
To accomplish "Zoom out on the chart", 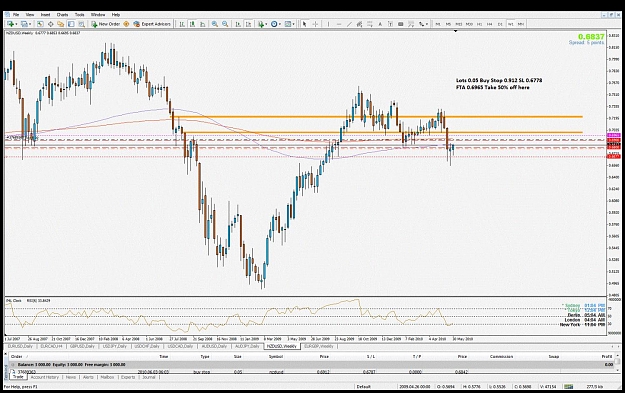I will coord(225,24).
